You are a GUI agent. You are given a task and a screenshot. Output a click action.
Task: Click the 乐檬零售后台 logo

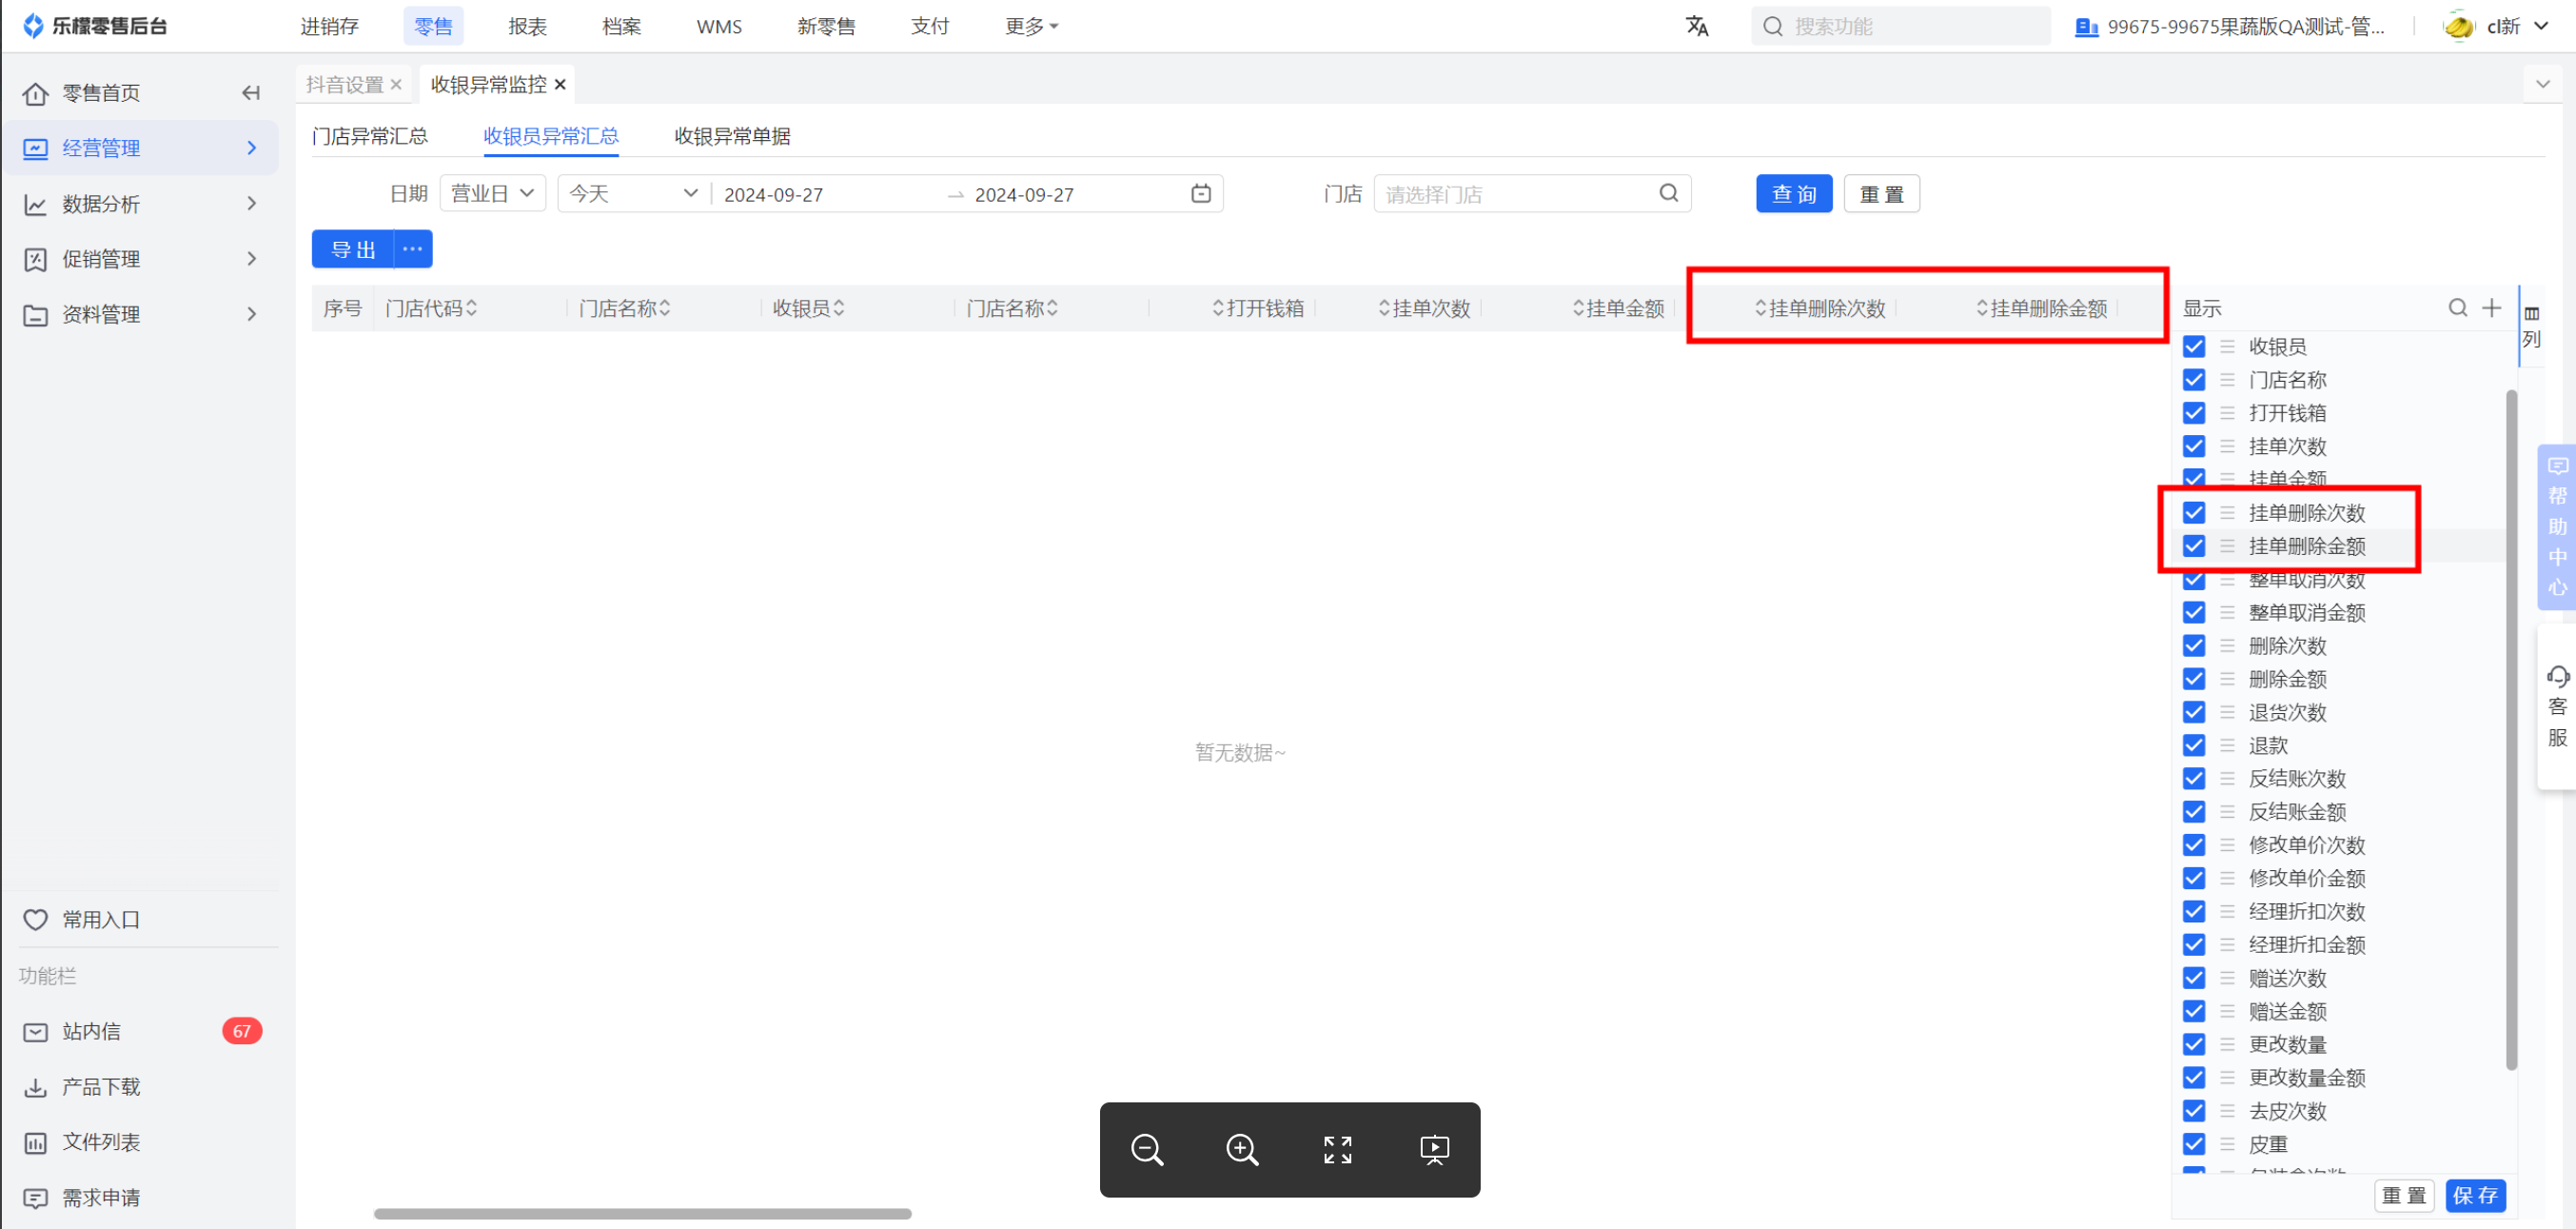[x=95, y=26]
